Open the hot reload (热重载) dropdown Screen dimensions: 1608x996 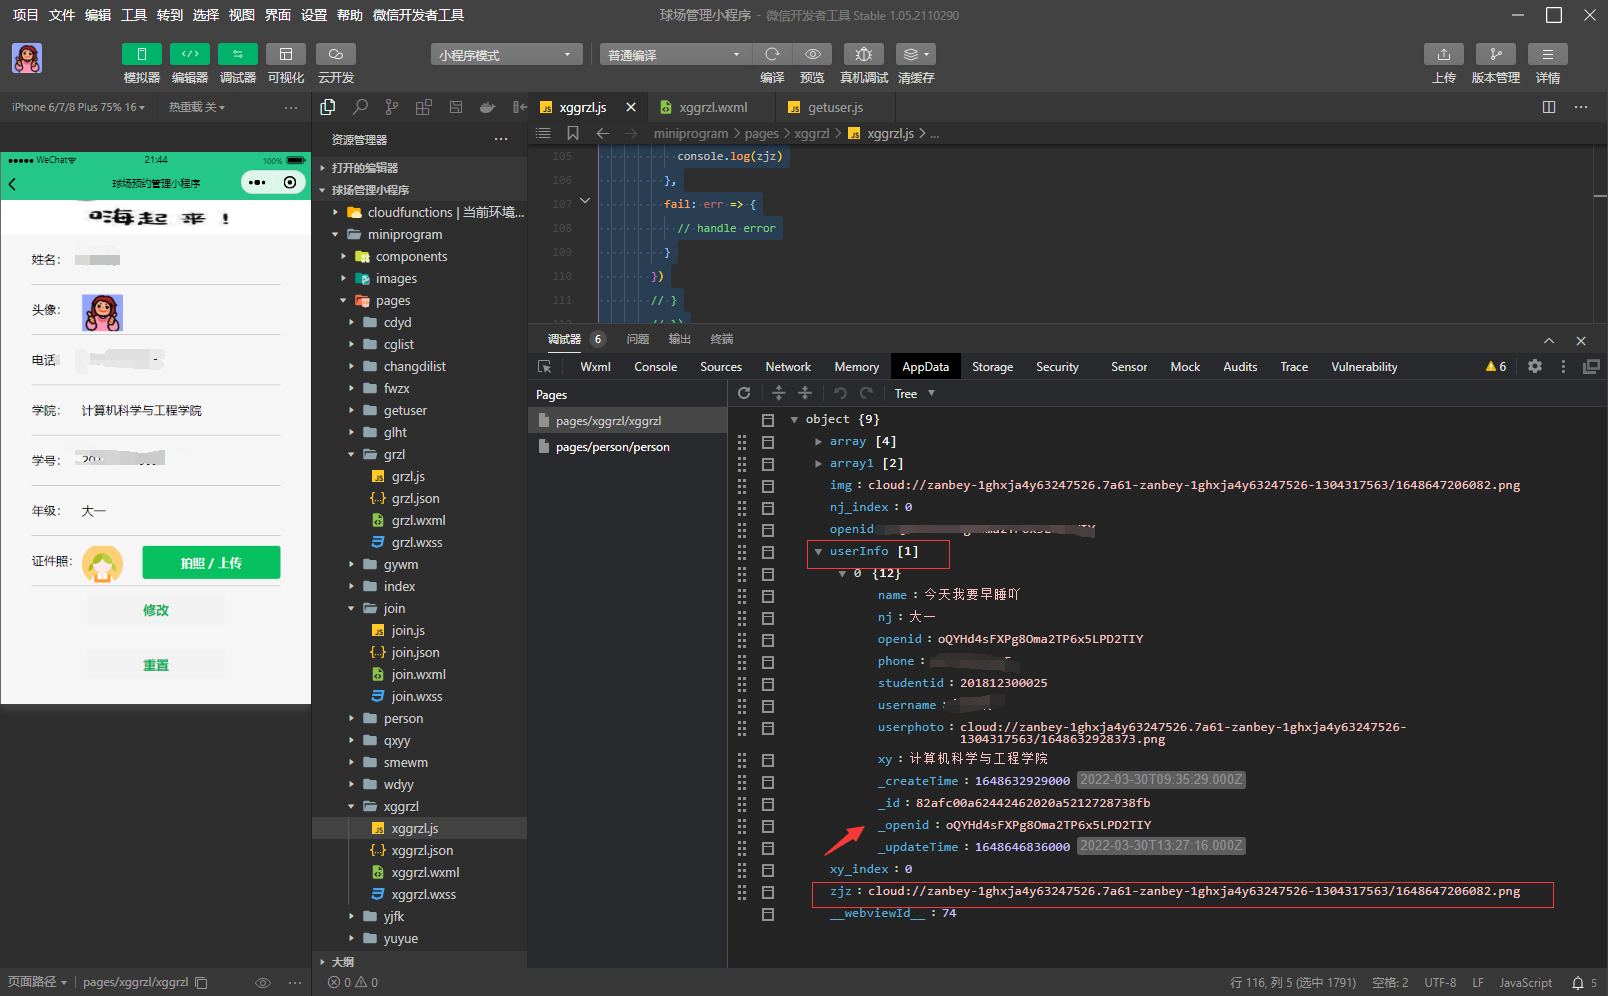[197, 107]
